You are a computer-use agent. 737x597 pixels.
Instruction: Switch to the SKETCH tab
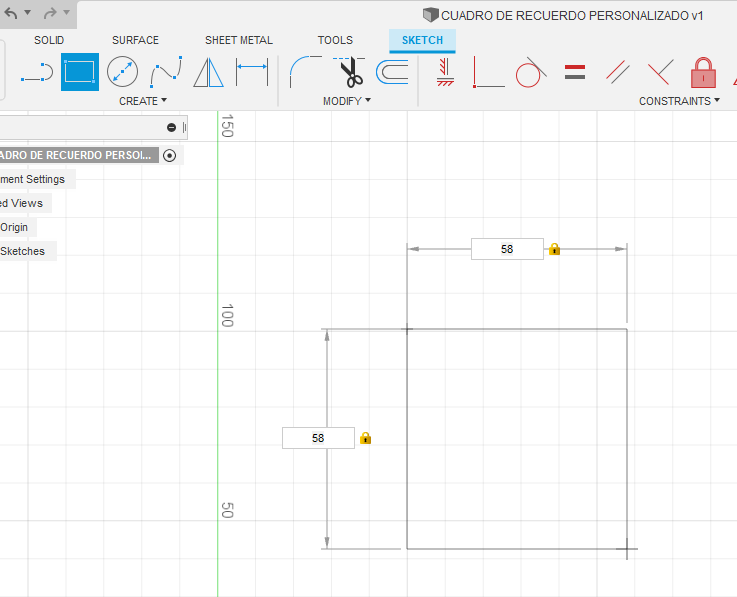click(x=422, y=40)
